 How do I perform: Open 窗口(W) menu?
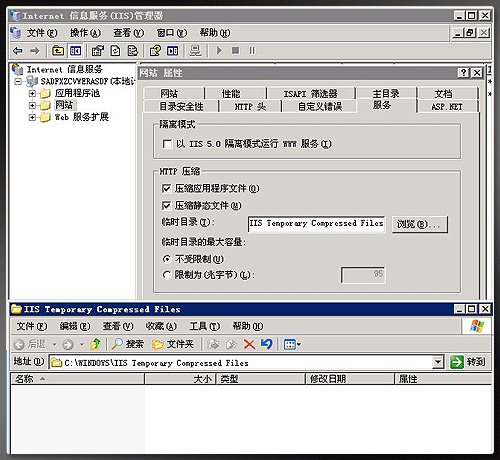pos(172,33)
